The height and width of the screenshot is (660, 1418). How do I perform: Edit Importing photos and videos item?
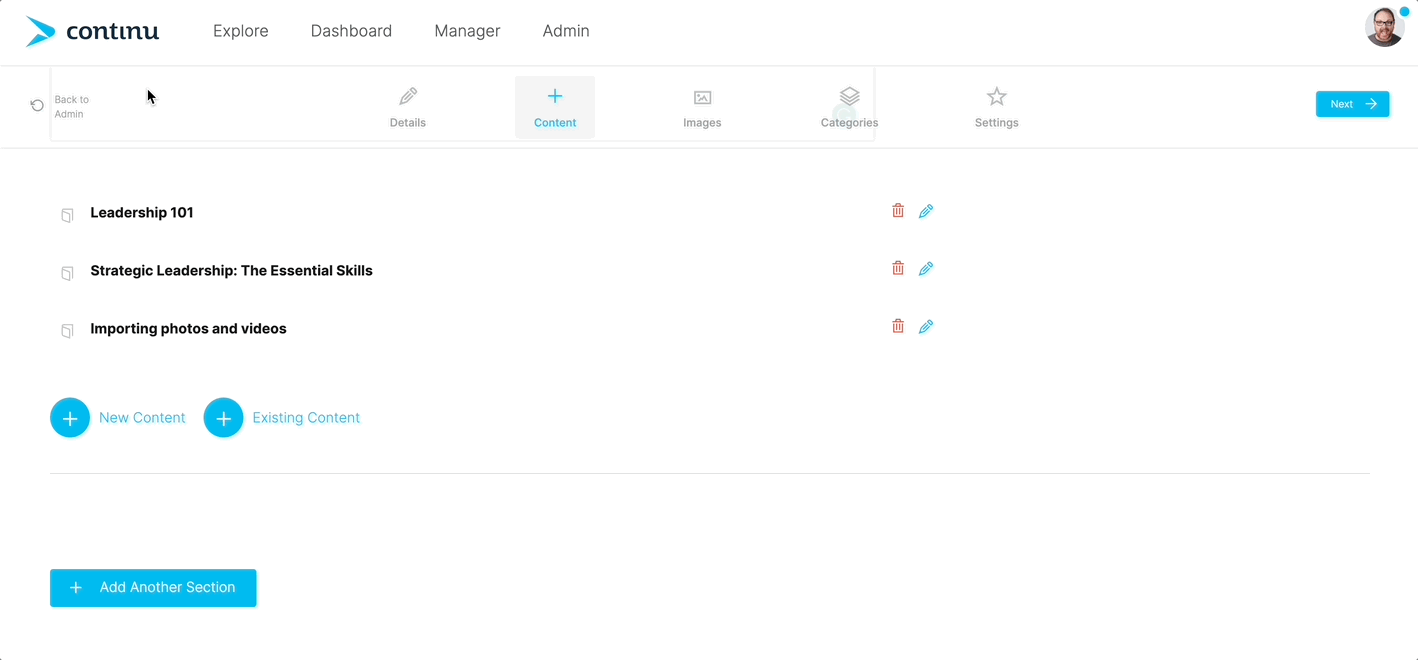coord(926,327)
